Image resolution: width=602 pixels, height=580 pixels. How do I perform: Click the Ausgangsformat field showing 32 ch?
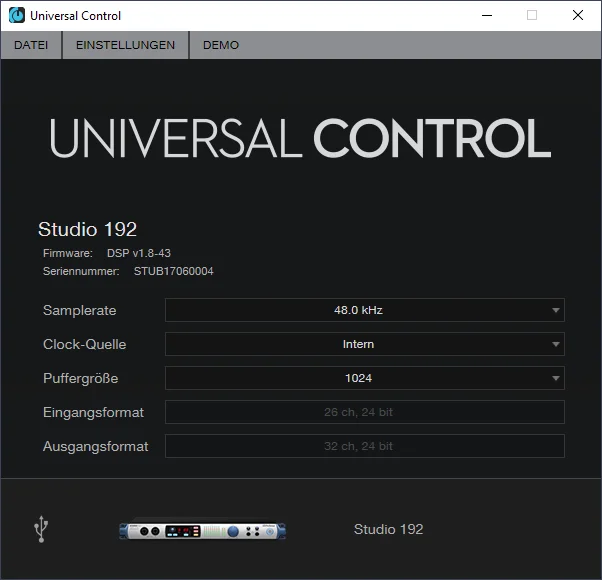(364, 446)
